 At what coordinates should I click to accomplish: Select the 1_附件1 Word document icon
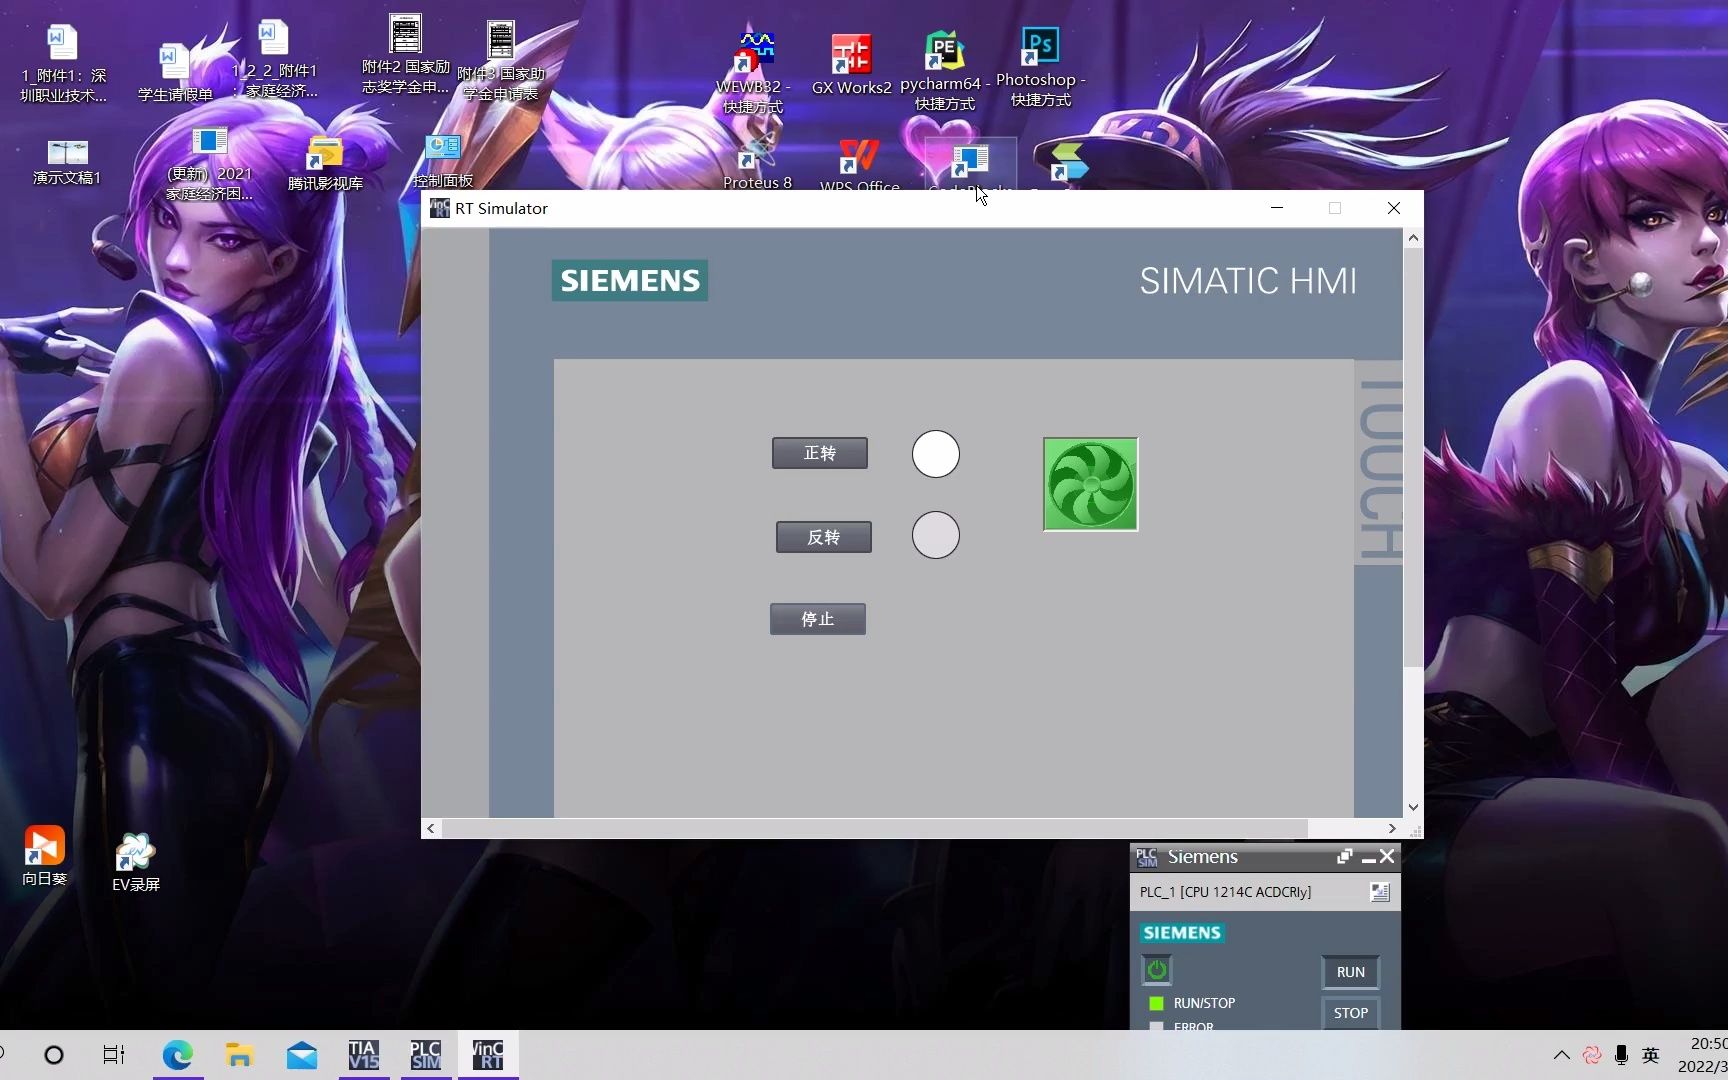(x=62, y=64)
